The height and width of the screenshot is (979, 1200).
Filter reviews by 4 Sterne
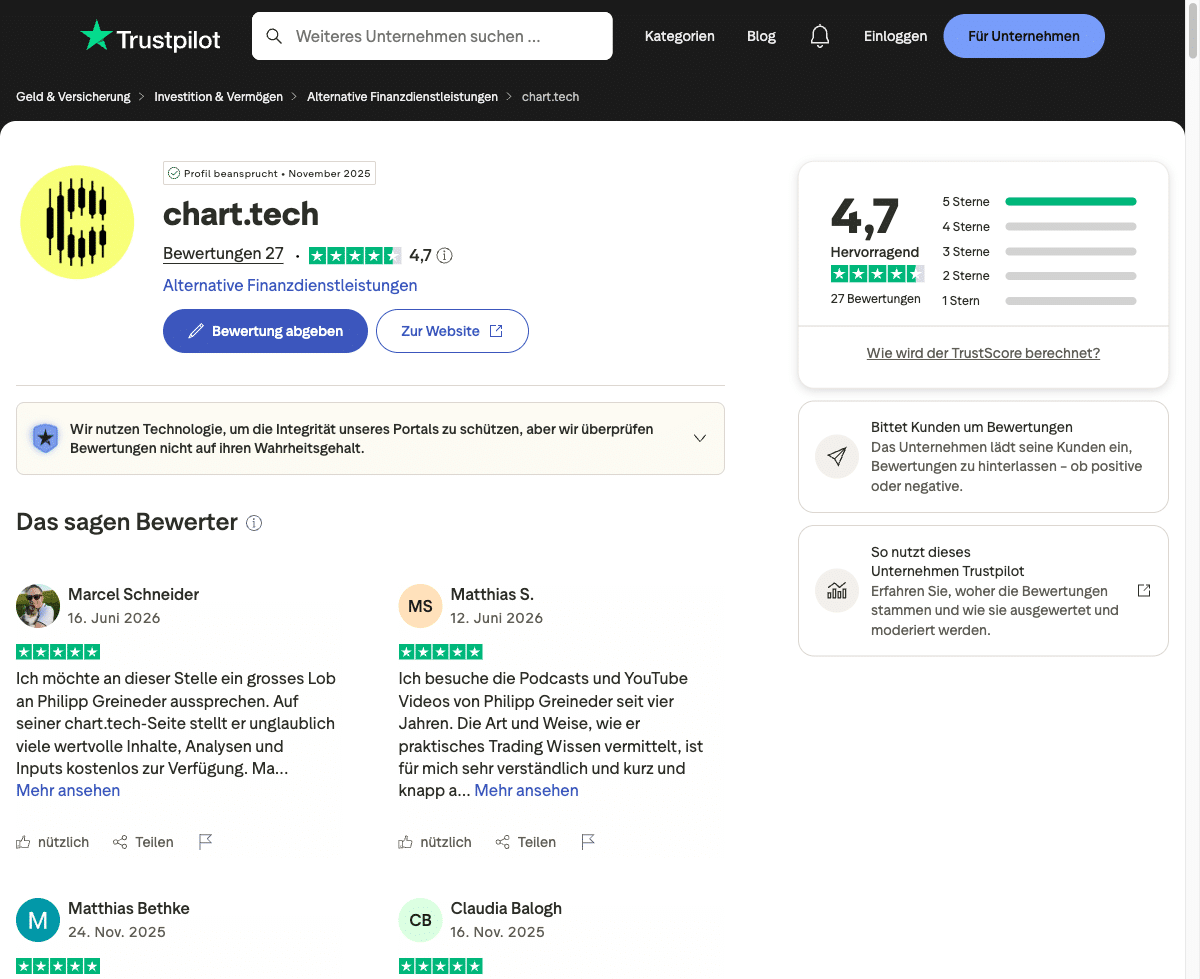click(1039, 227)
